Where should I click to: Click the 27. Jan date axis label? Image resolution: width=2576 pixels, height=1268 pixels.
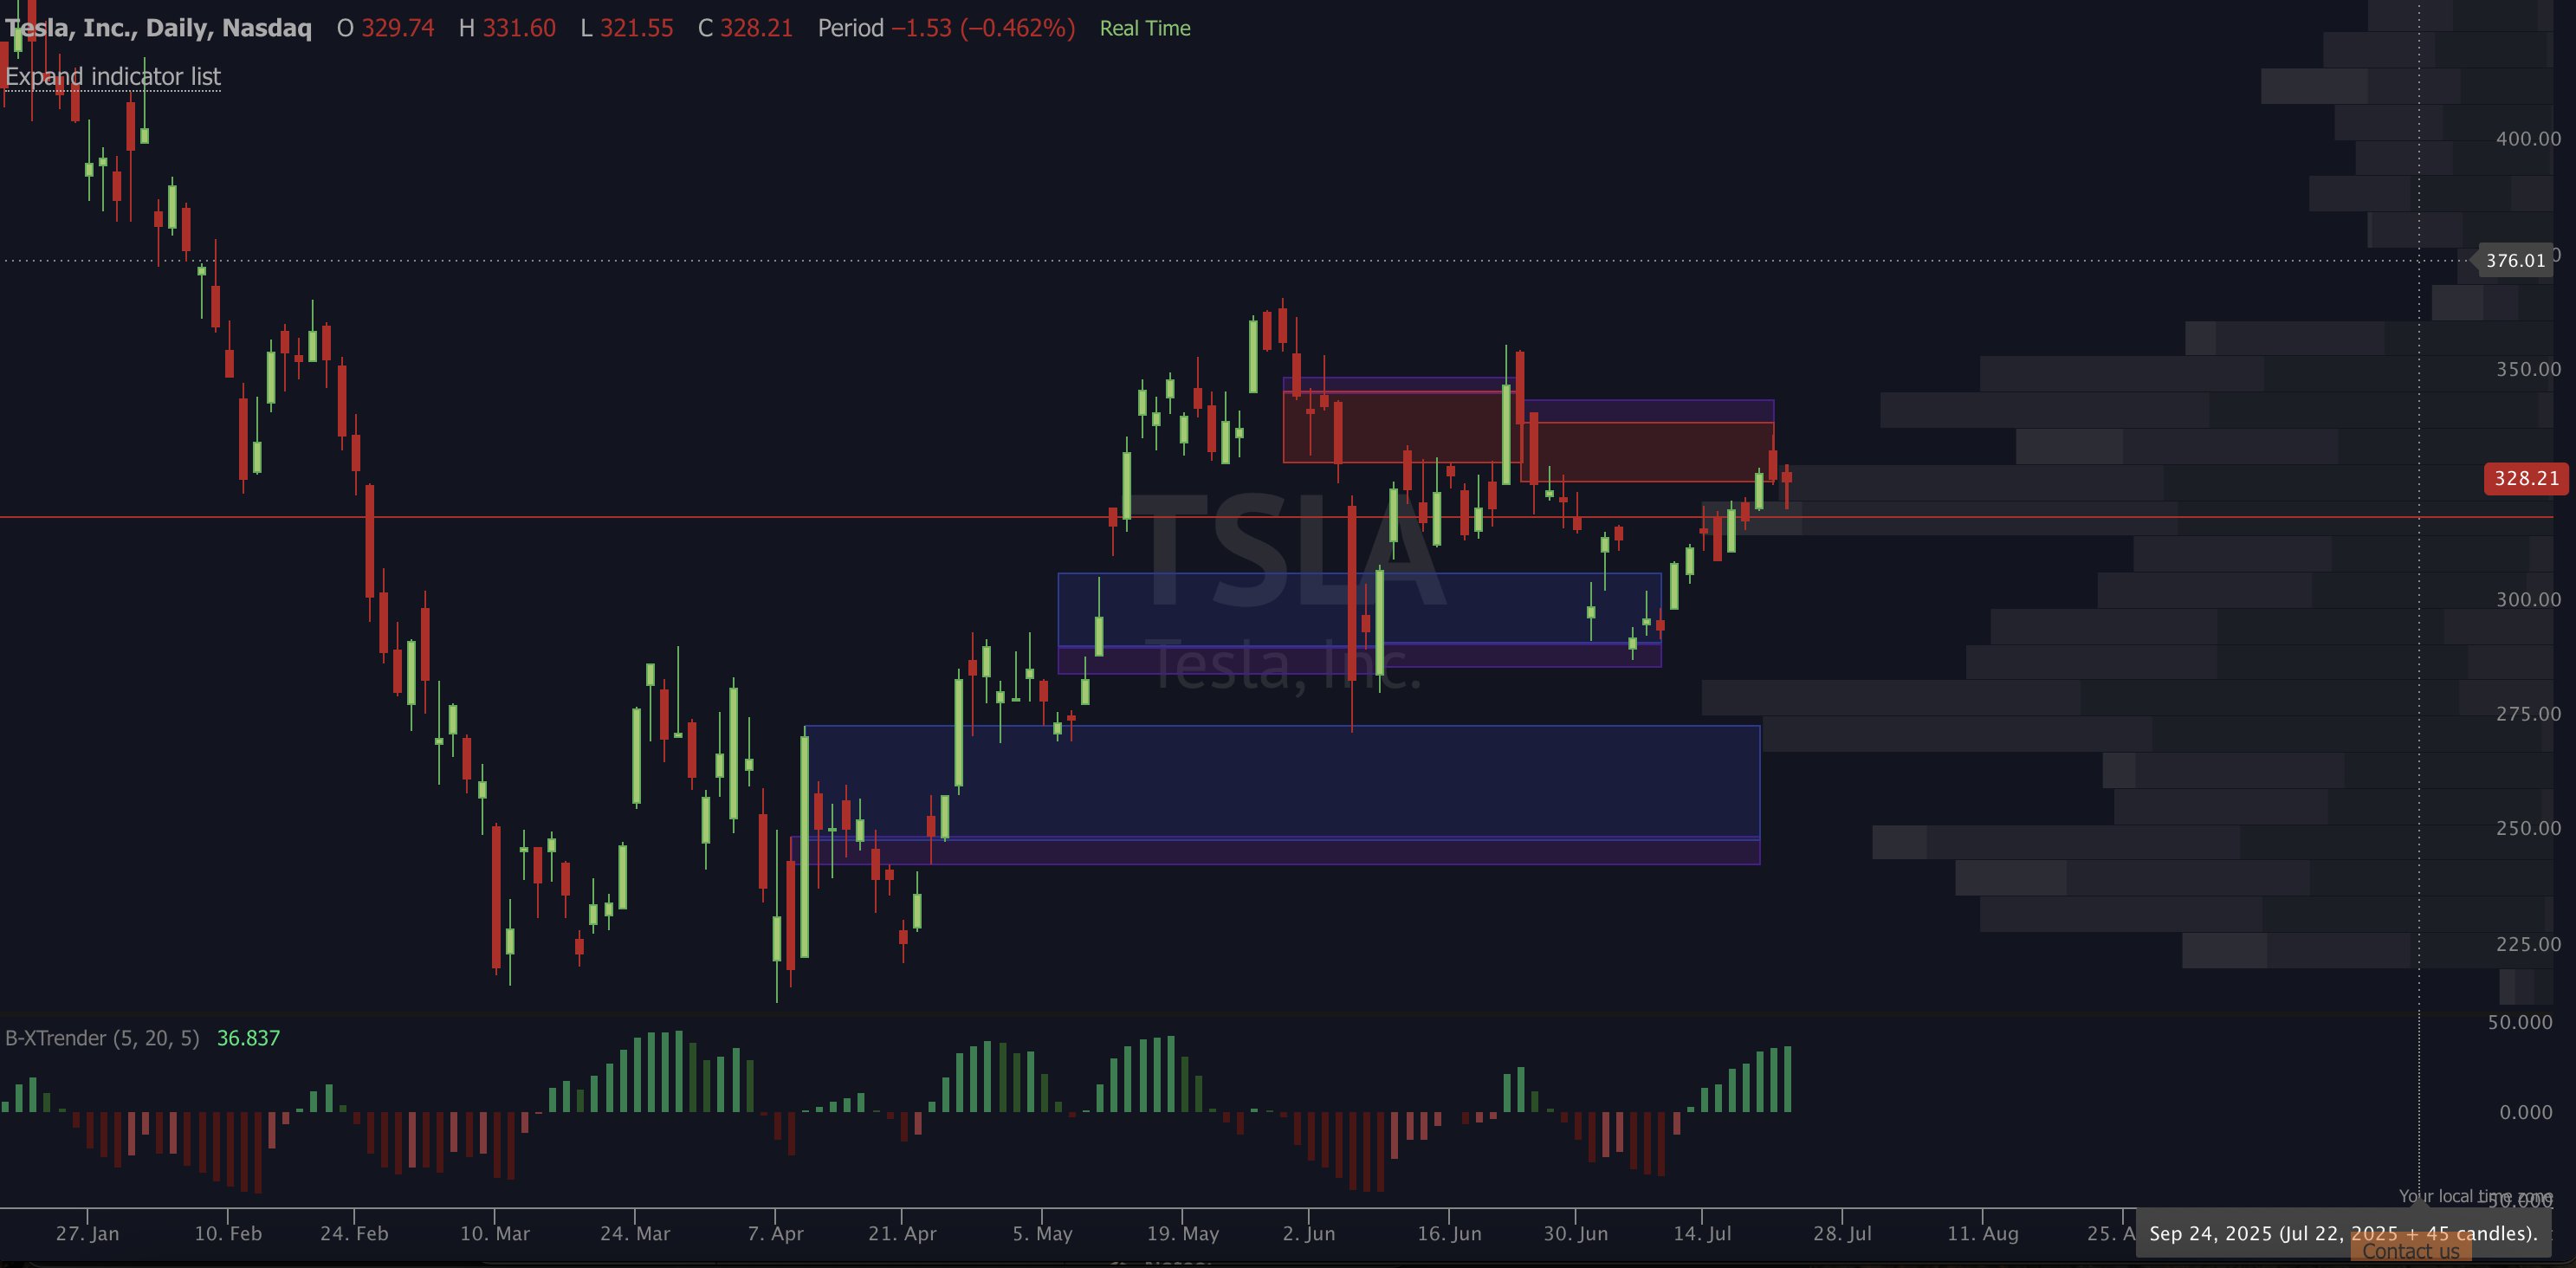pos(87,1234)
